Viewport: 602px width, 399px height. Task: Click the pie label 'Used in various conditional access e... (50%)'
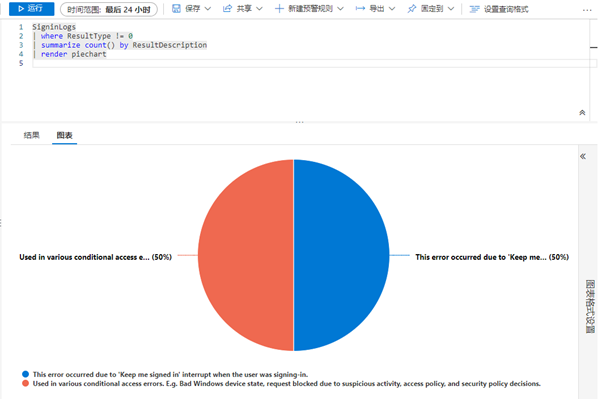[x=96, y=257]
